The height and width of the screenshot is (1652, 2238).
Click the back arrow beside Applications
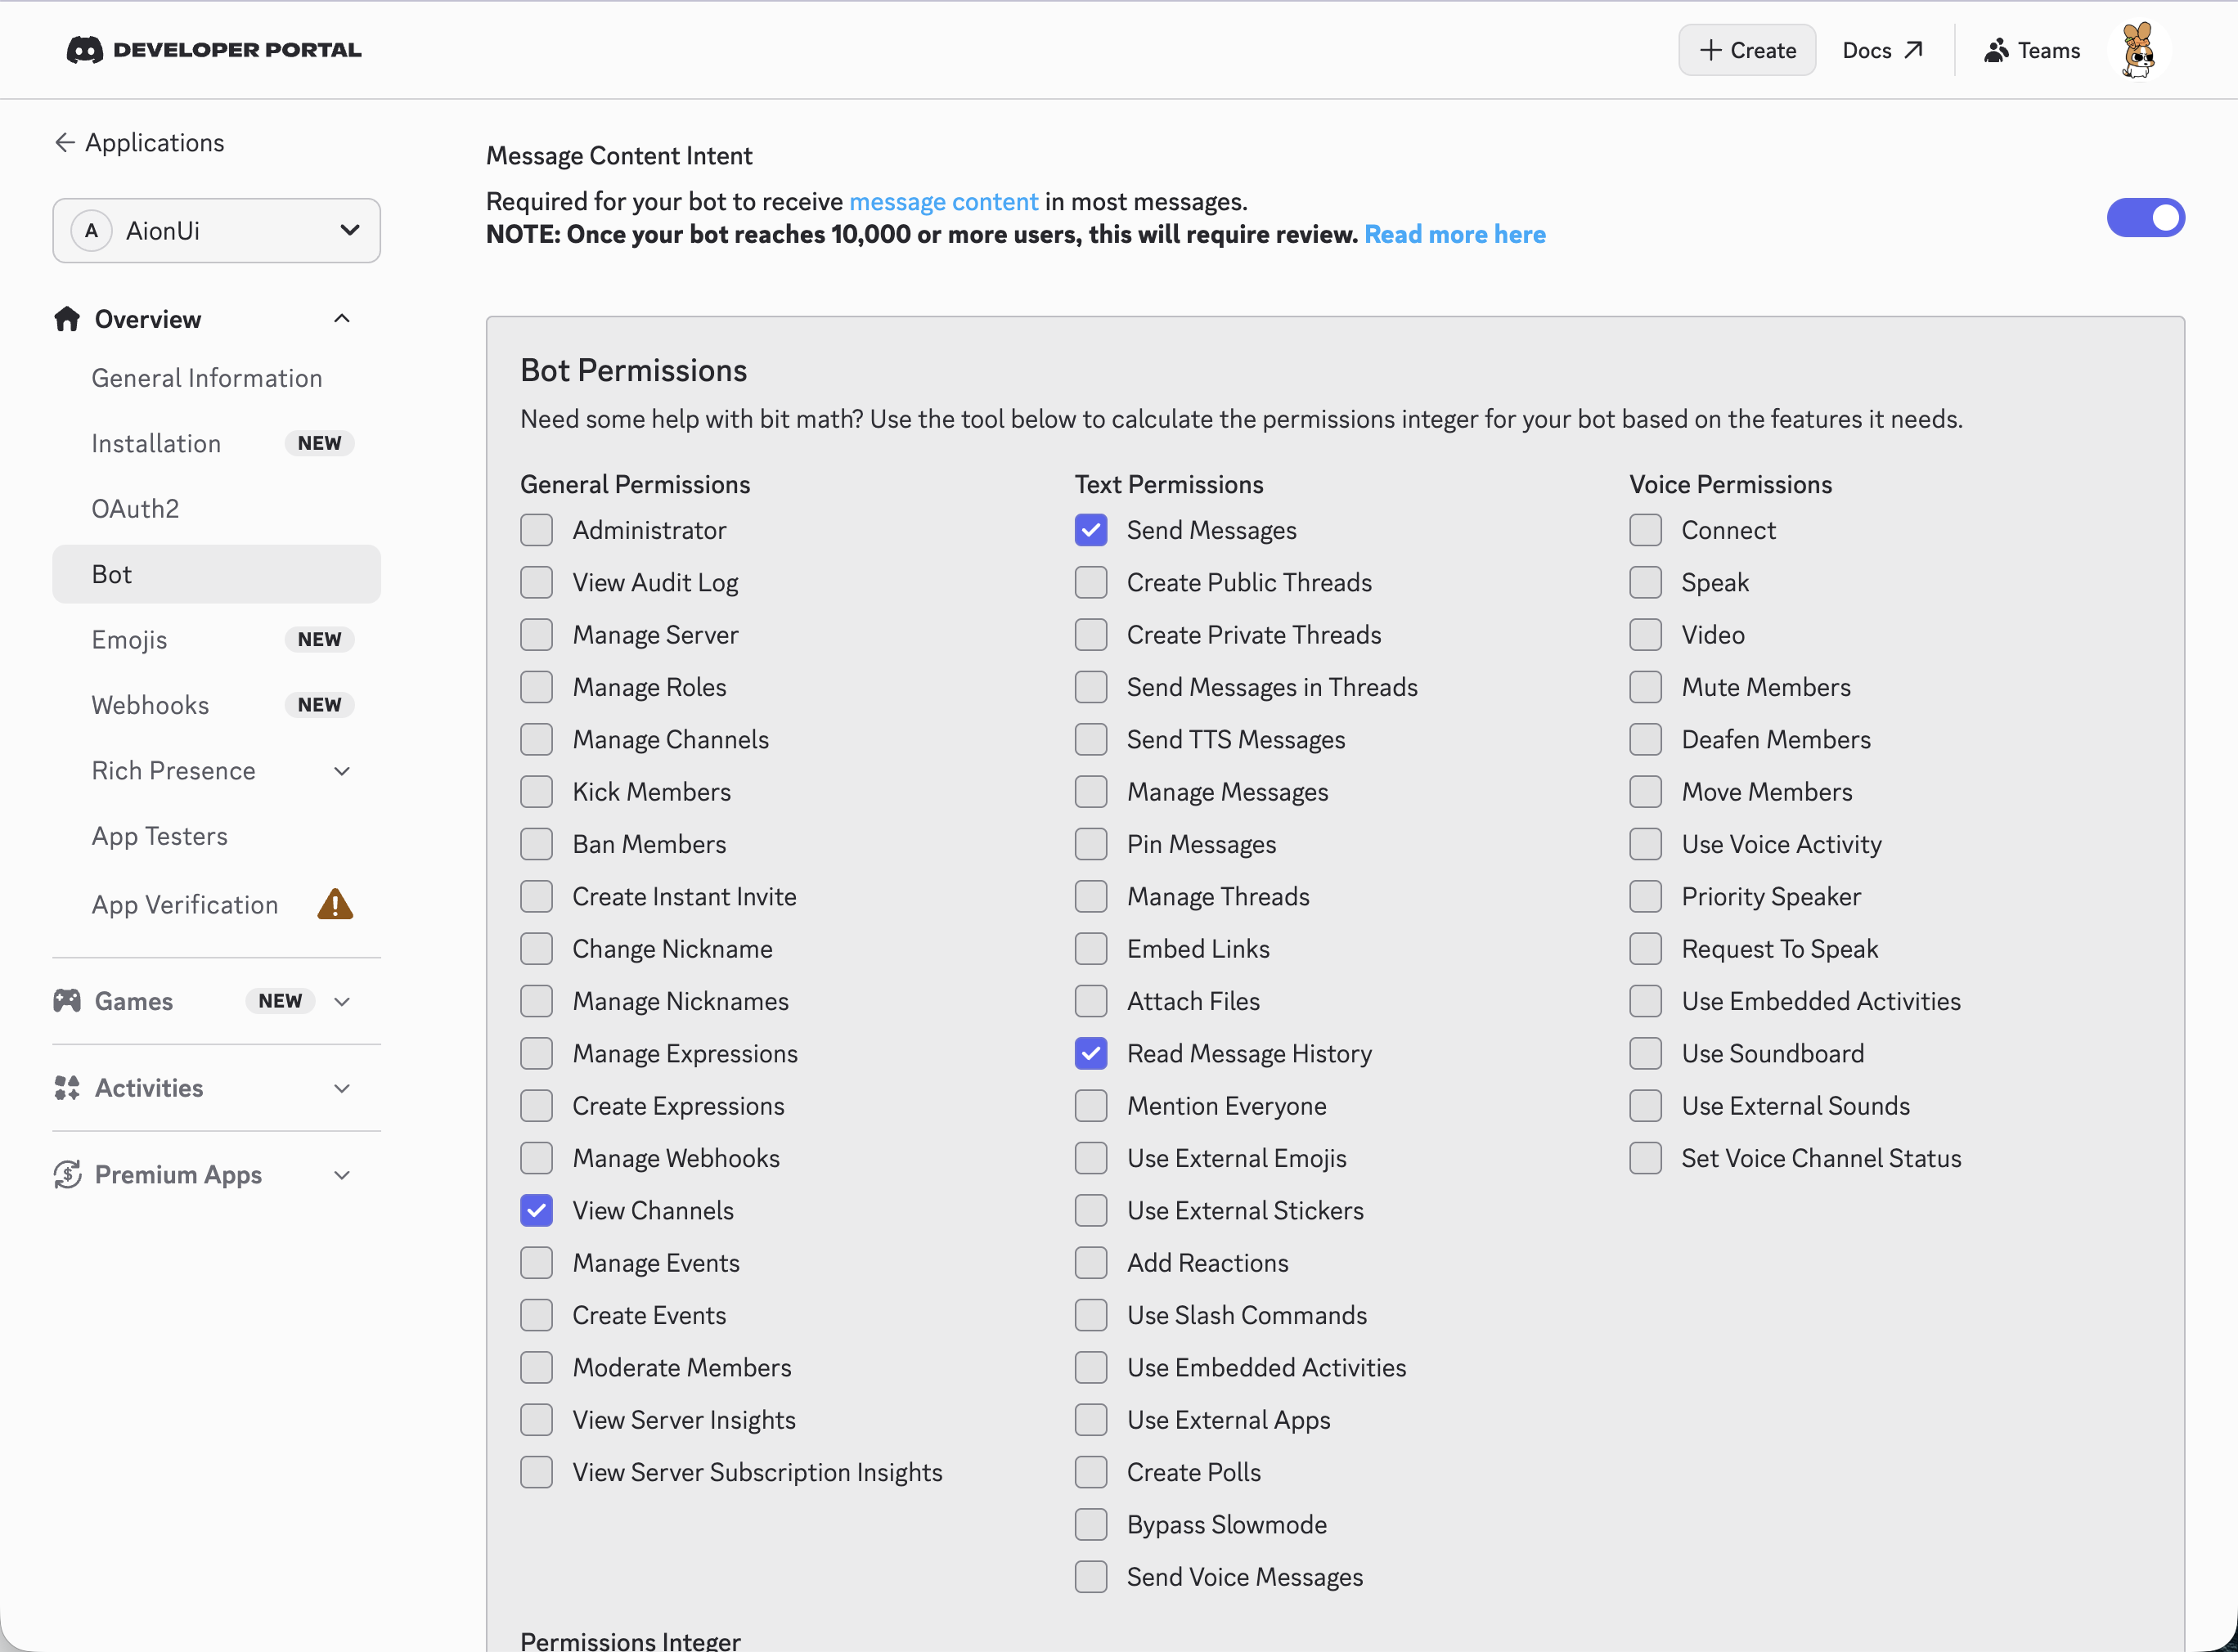[65, 142]
